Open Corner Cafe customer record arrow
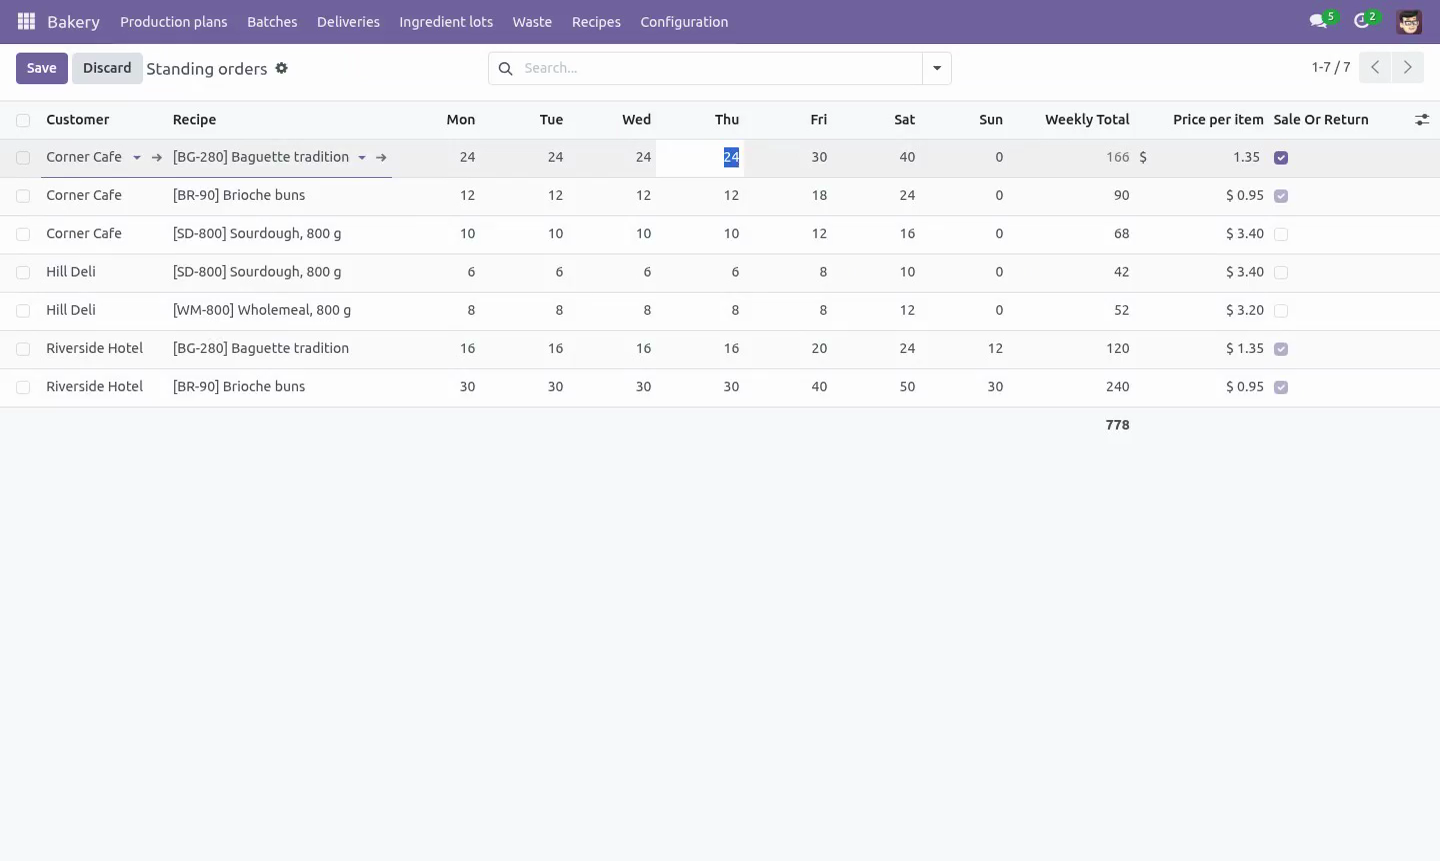 tap(157, 158)
